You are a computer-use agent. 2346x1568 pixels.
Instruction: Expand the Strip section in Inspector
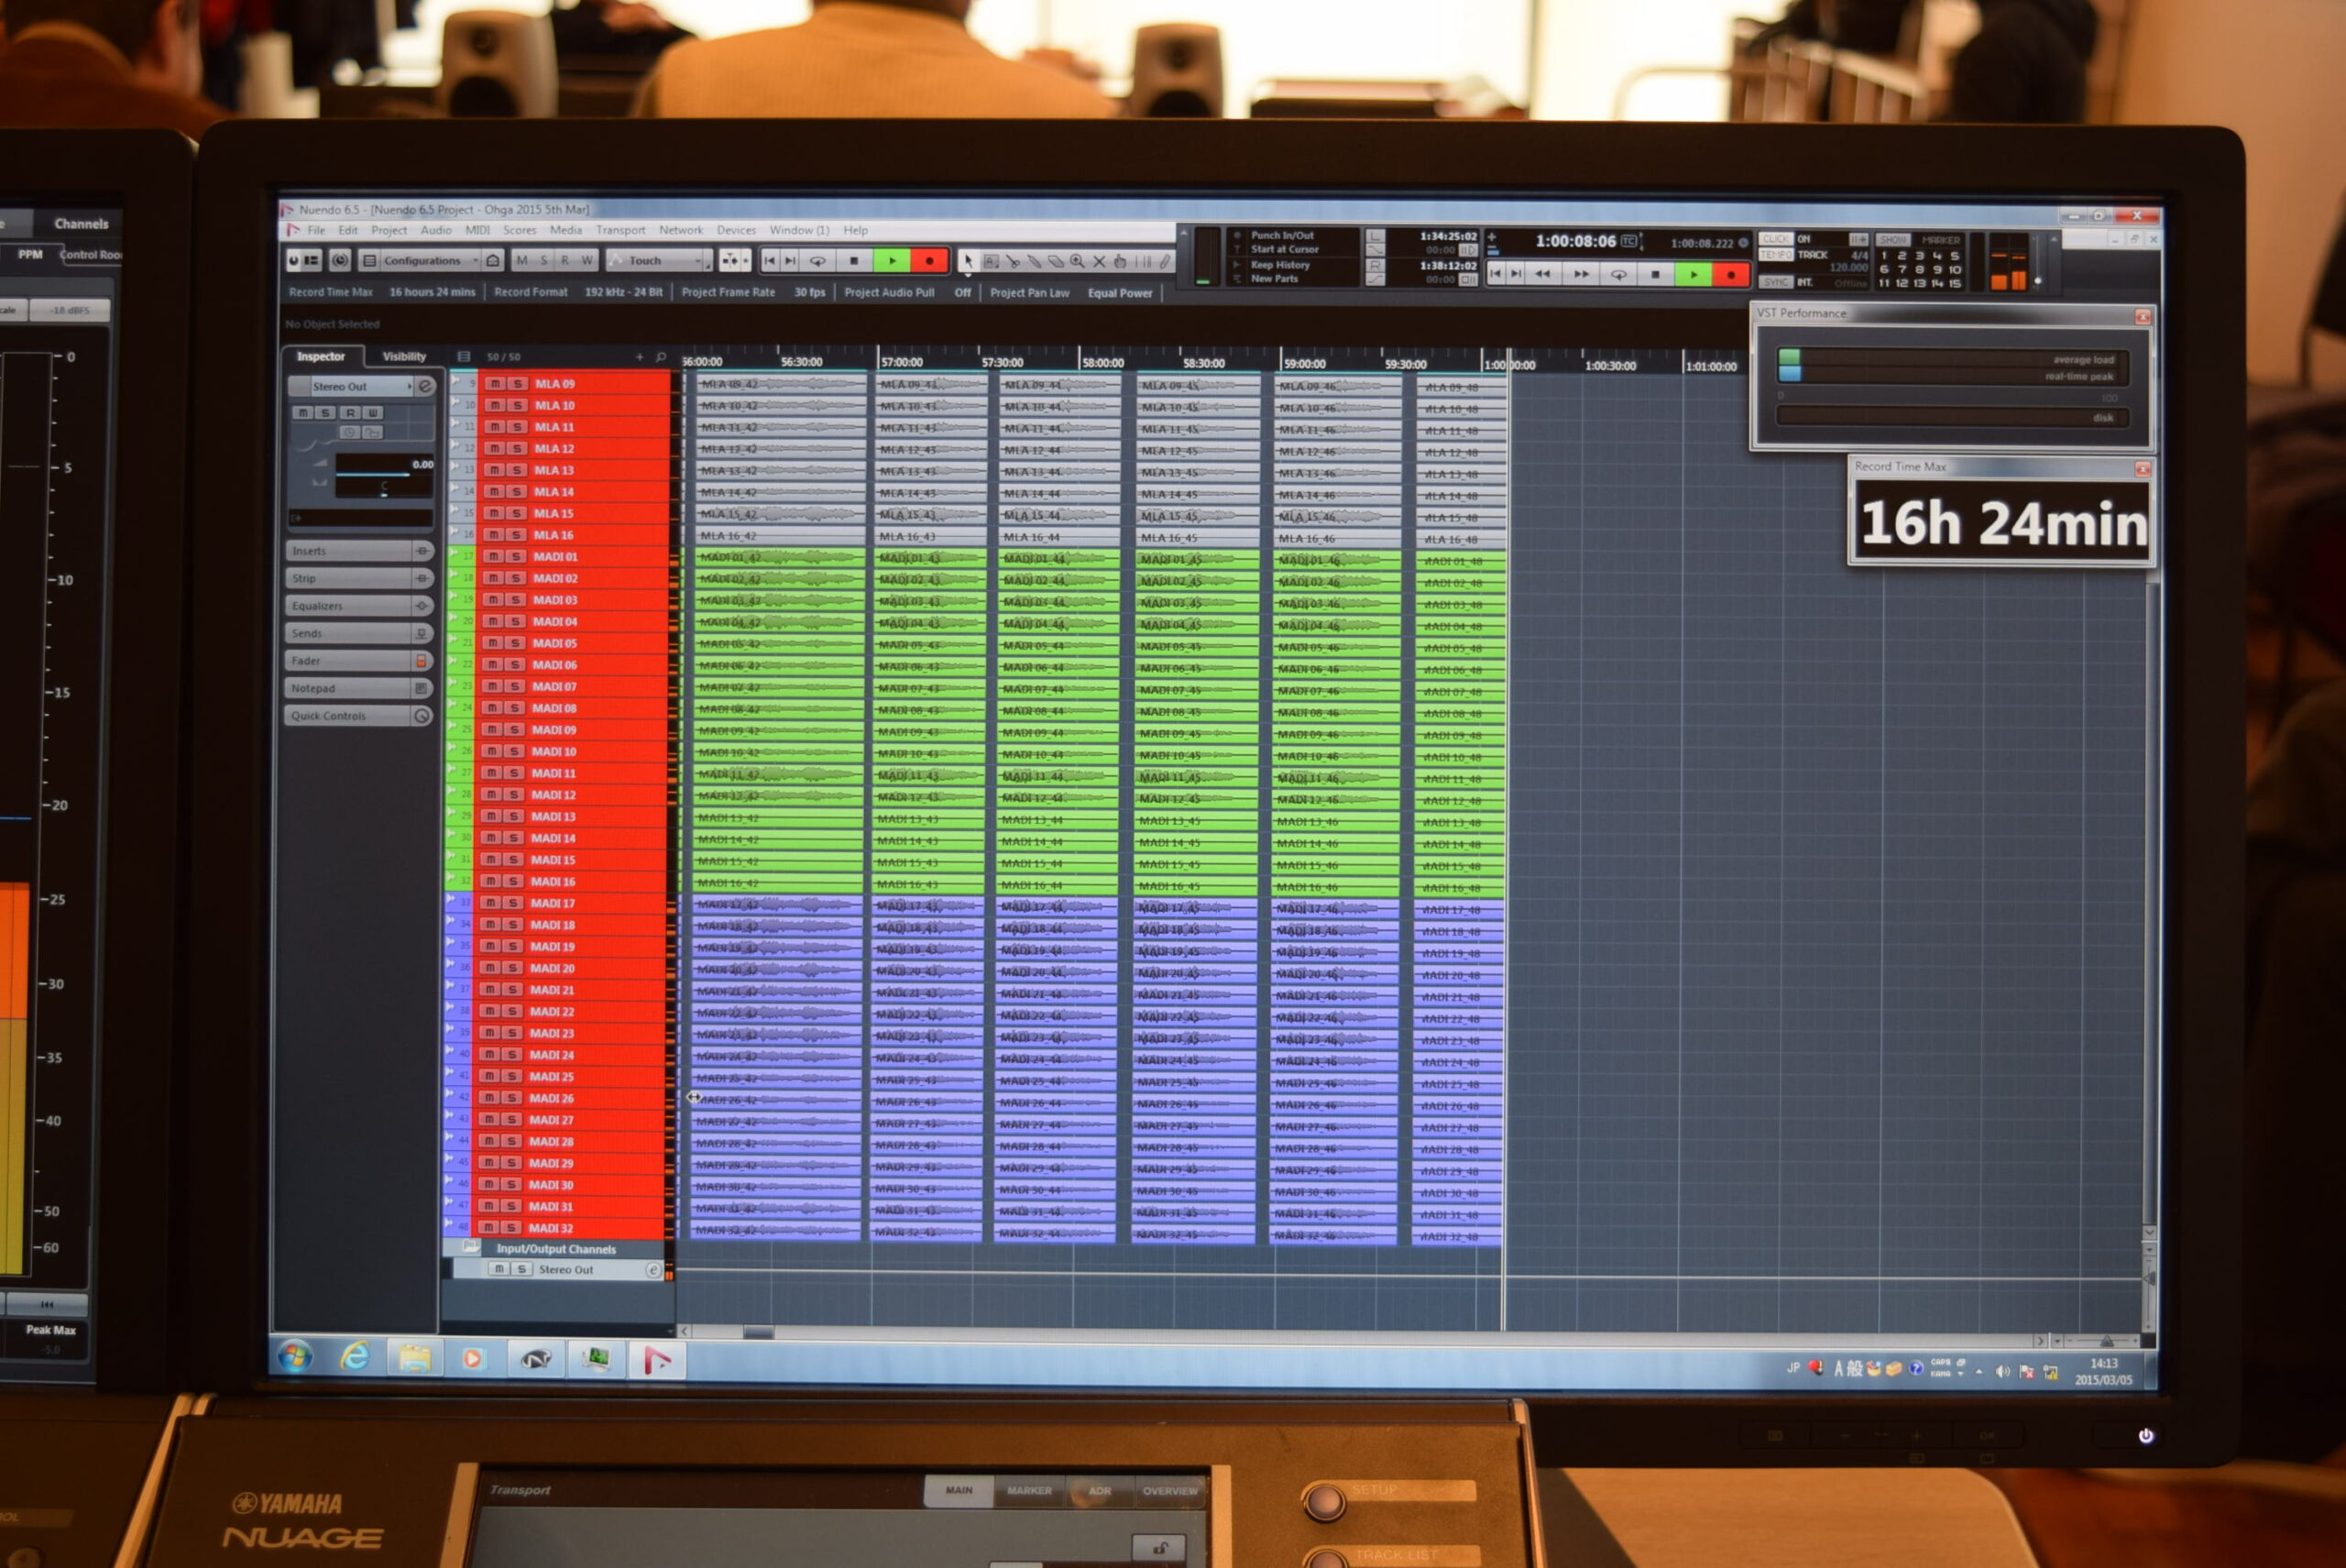pyautogui.click(x=359, y=579)
